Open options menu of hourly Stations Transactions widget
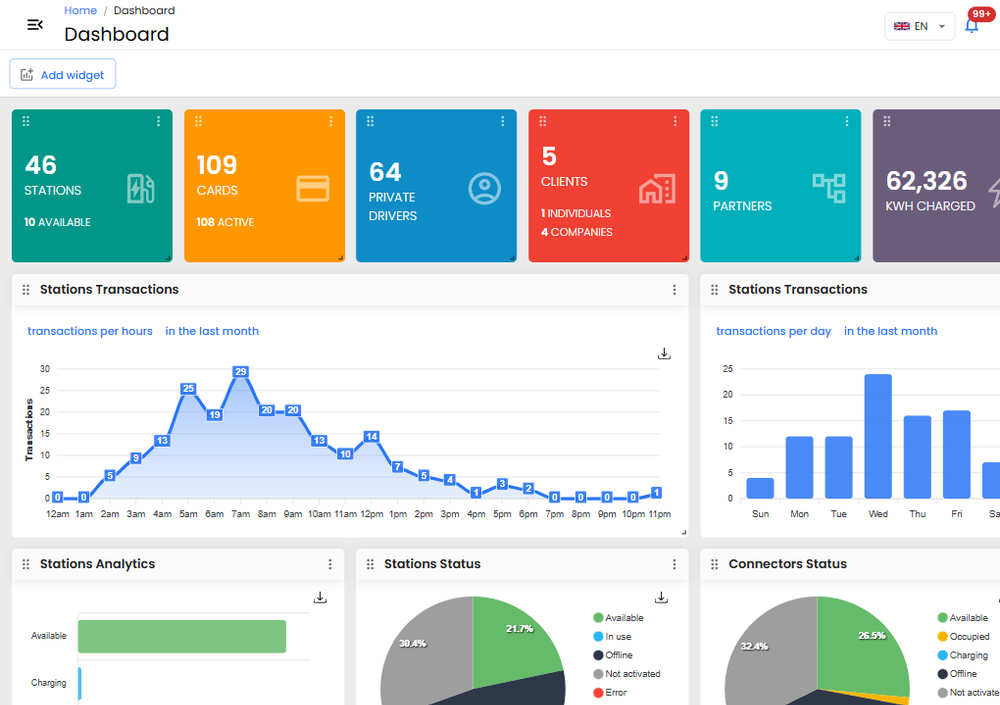This screenshot has height=705, width=1000. click(674, 290)
